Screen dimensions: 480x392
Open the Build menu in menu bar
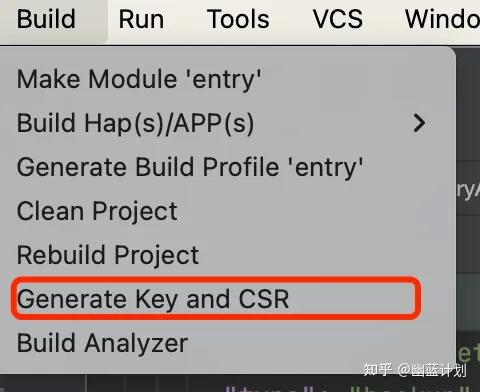[46, 19]
